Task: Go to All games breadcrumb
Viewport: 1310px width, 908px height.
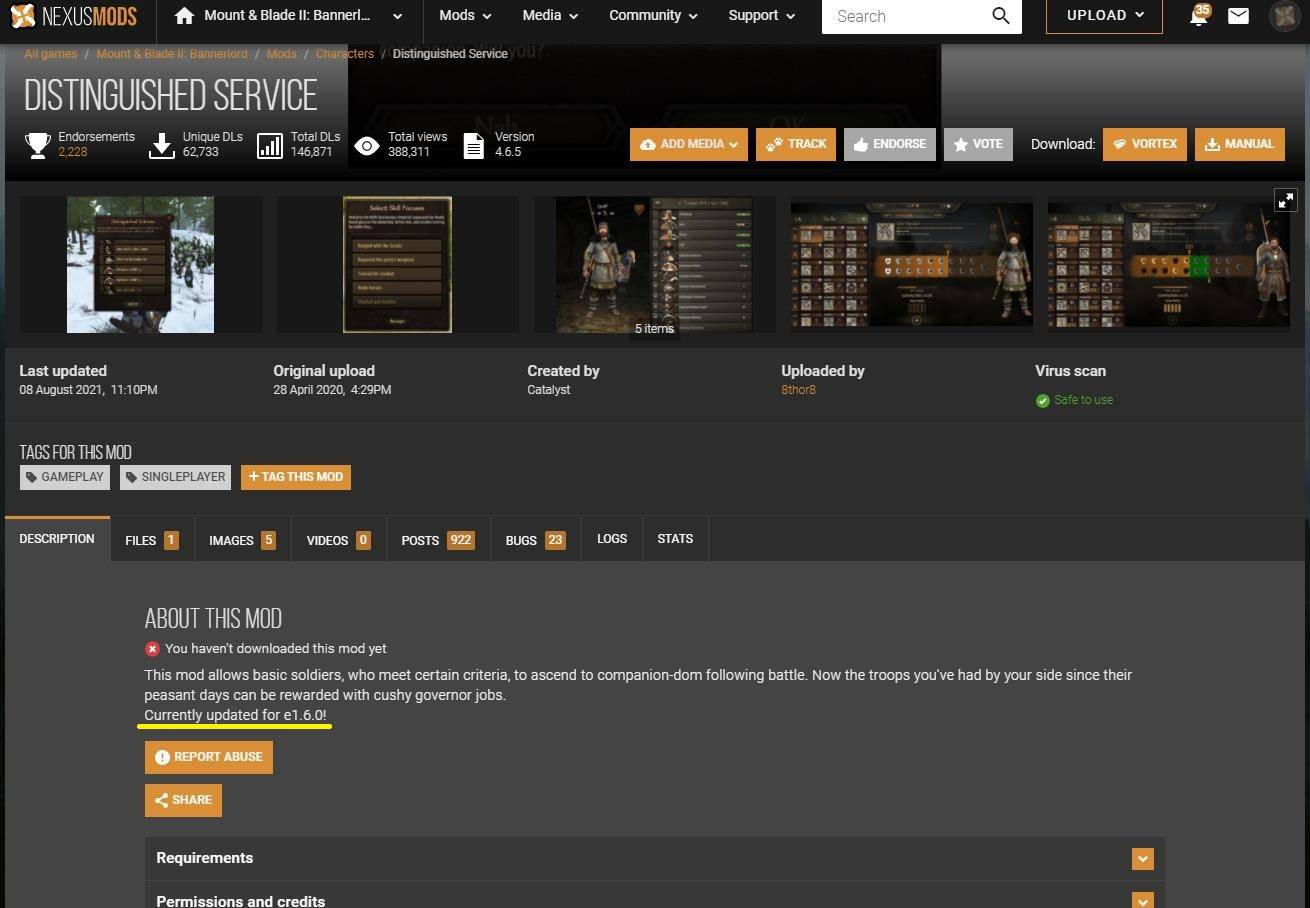Action: coord(51,54)
